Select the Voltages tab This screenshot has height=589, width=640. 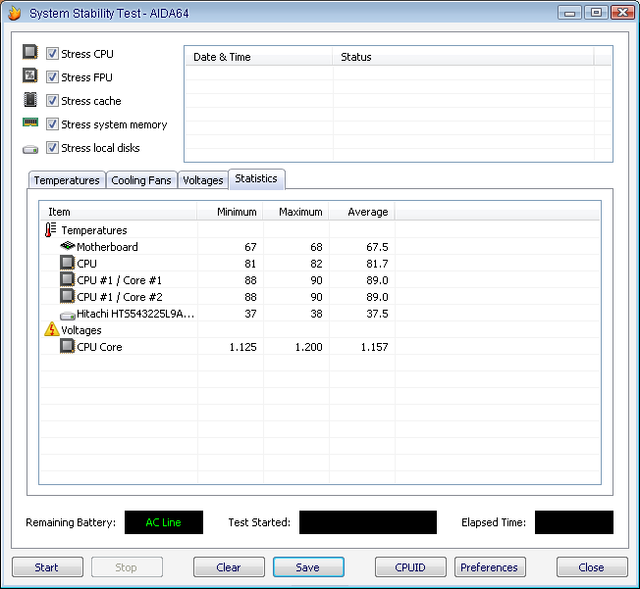click(x=203, y=180)
